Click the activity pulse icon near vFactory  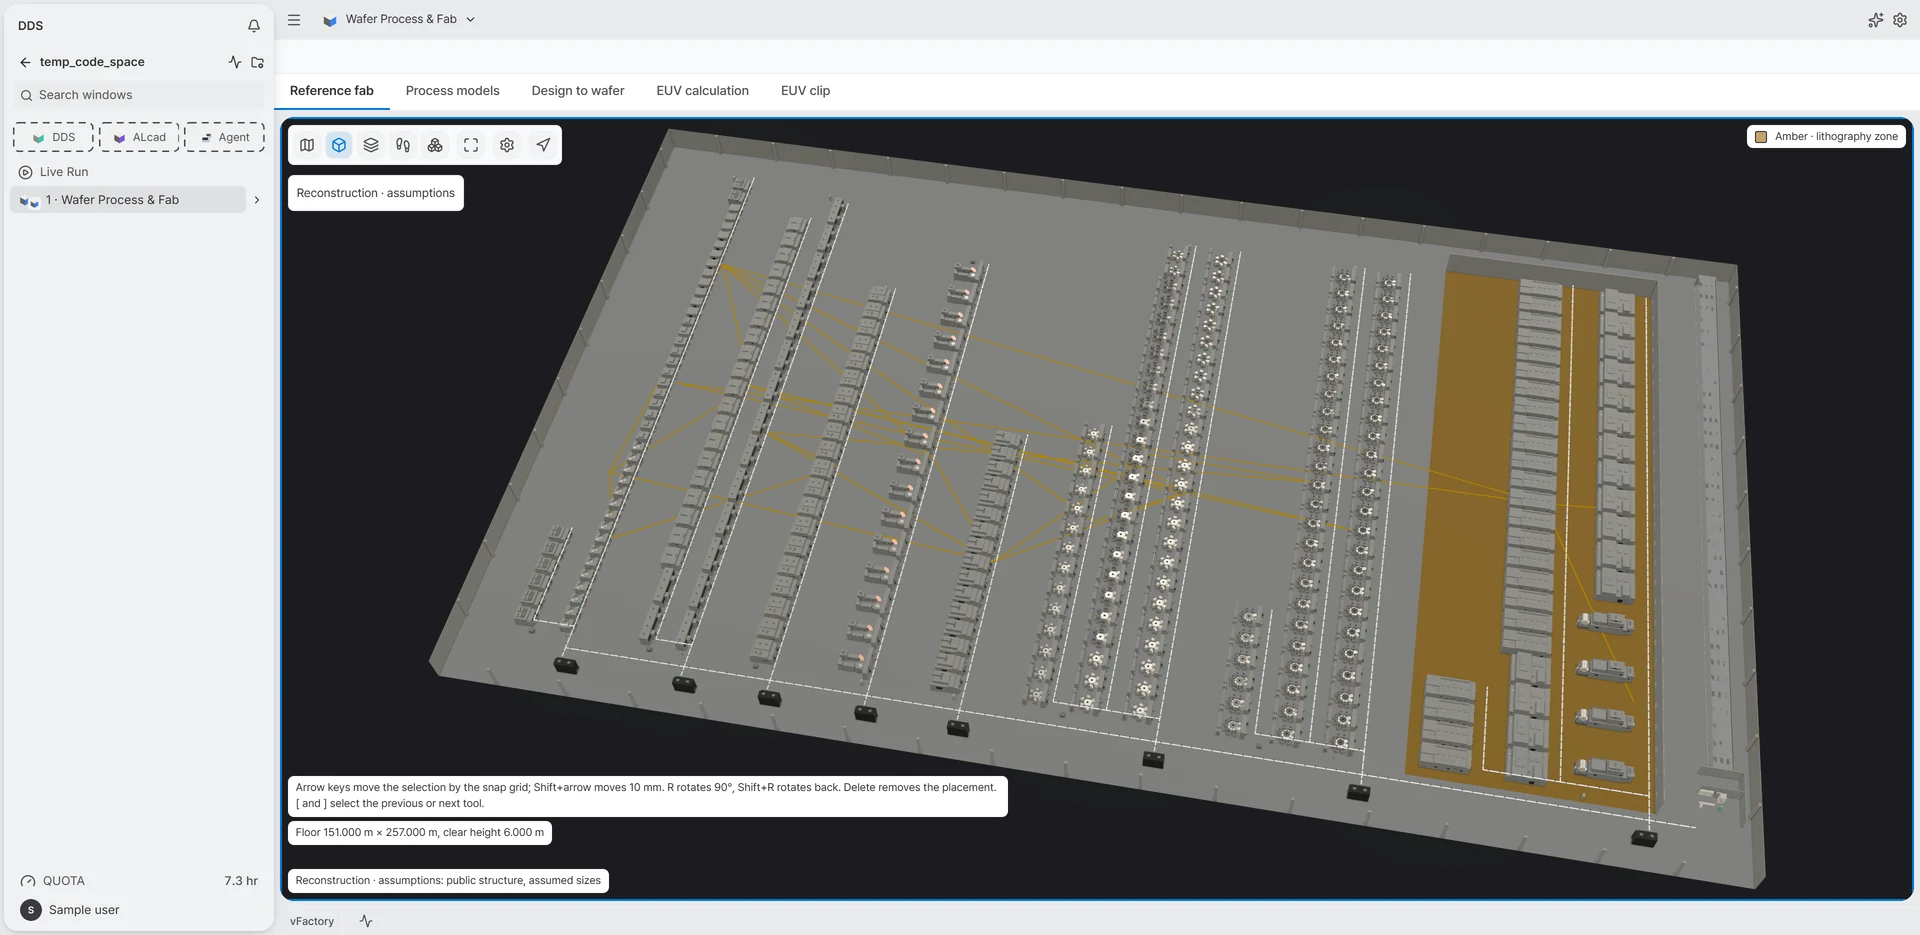[366, 921]
